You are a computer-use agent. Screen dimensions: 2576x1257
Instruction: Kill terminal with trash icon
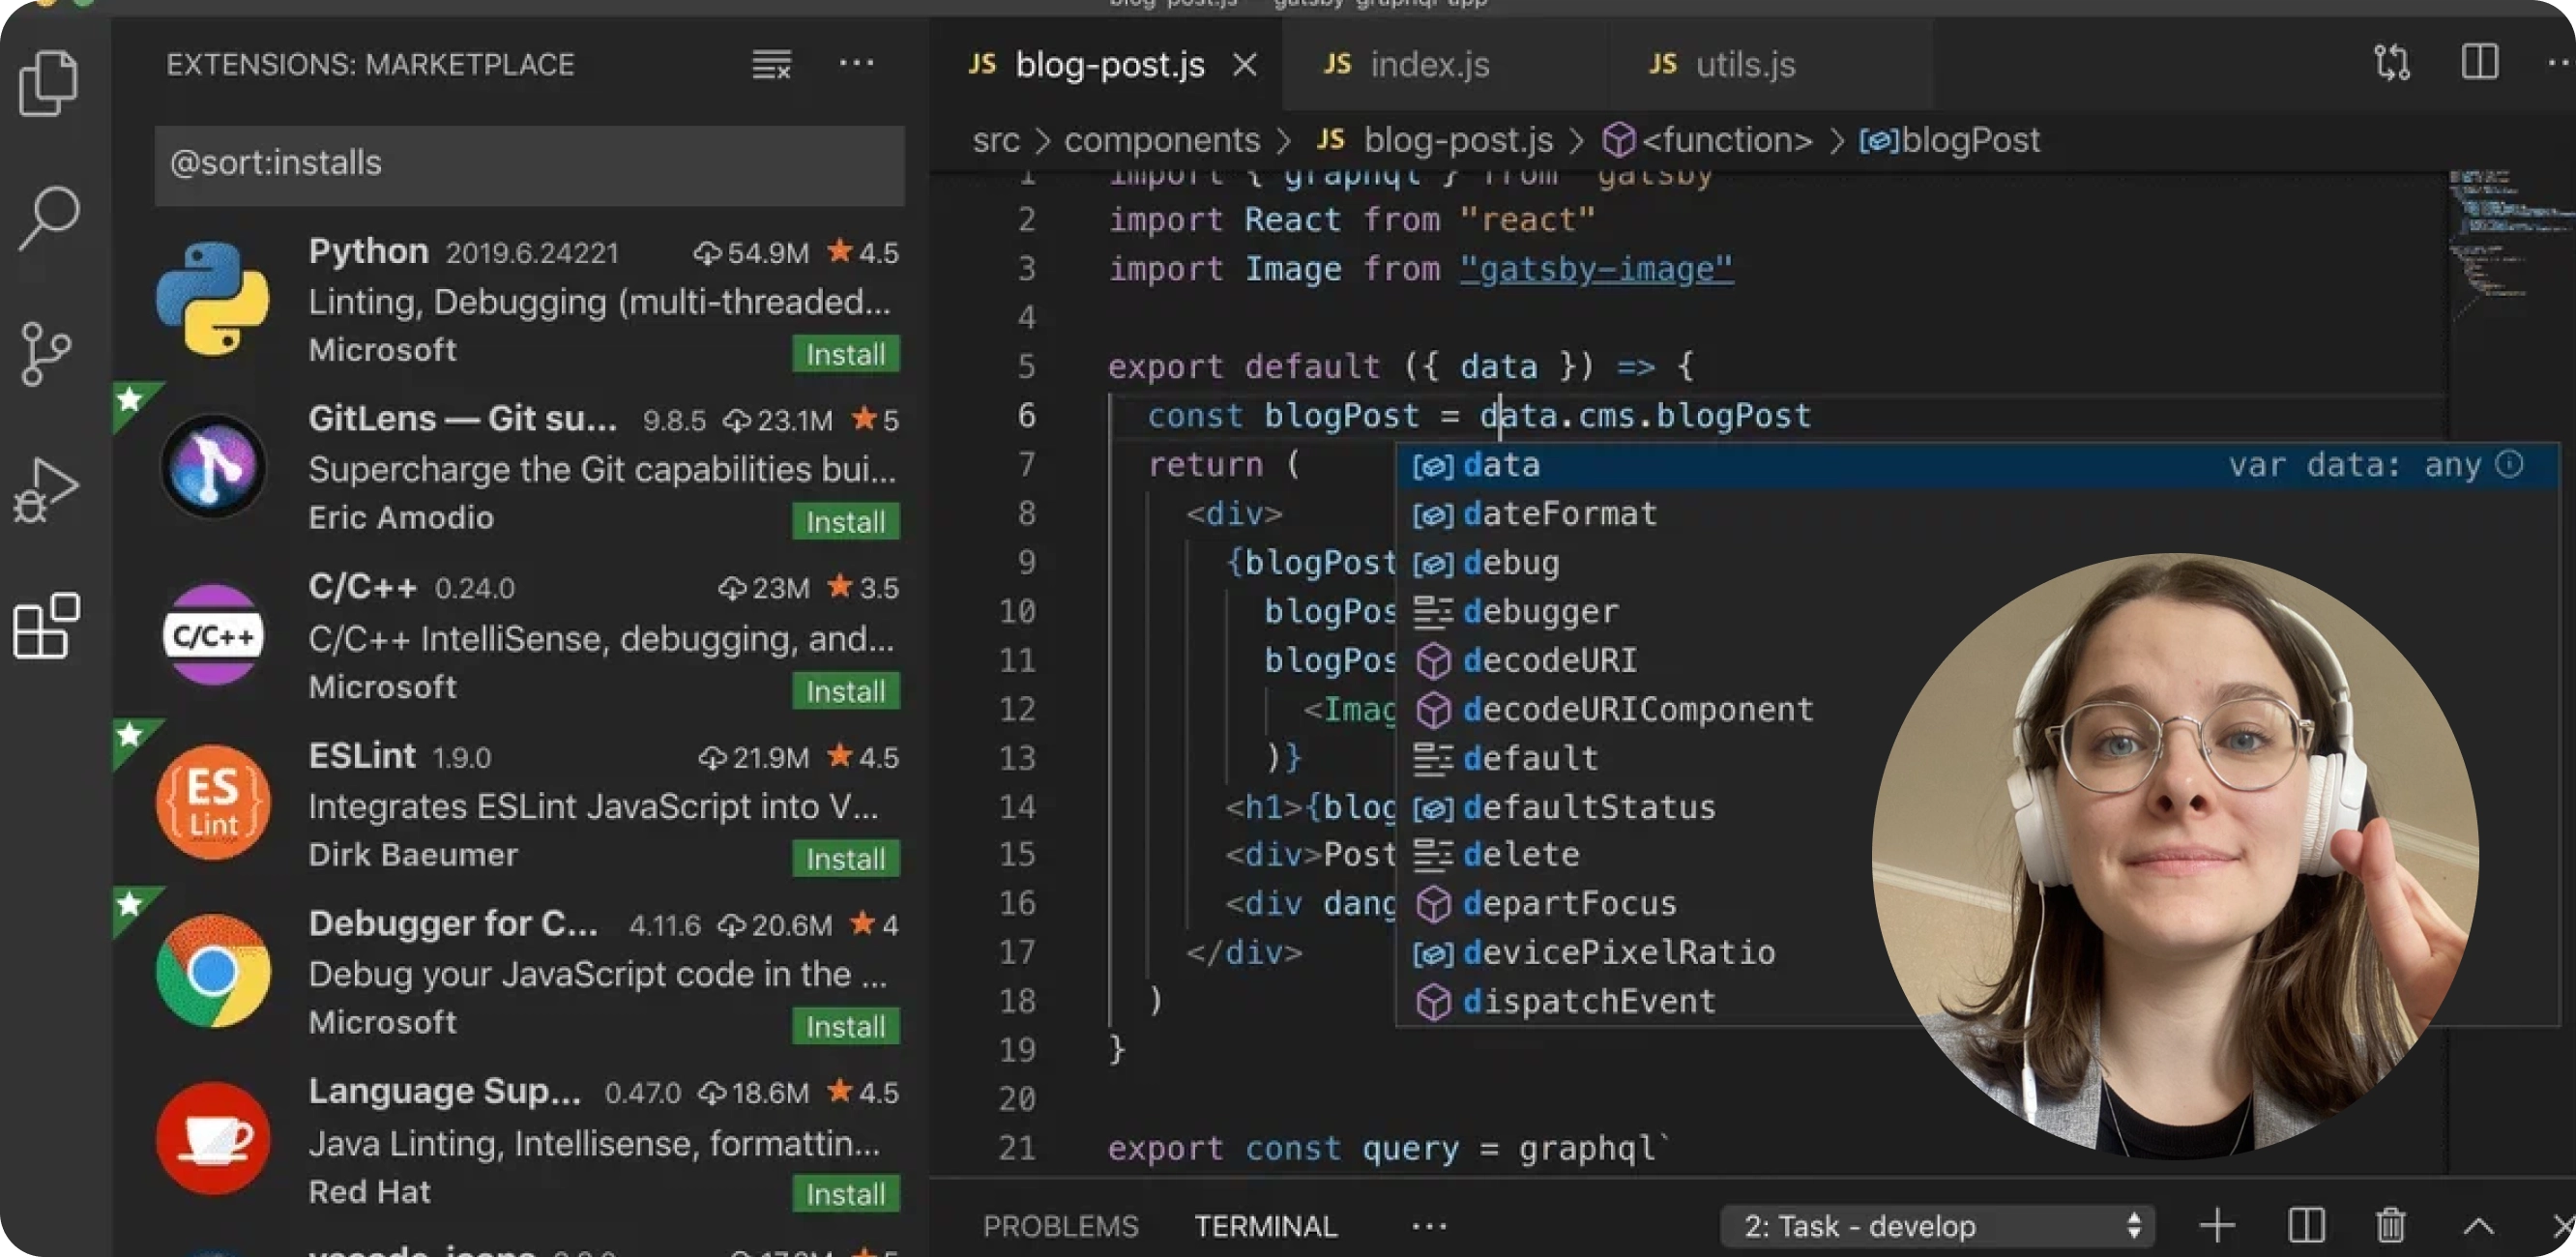click(2390, 1225)
